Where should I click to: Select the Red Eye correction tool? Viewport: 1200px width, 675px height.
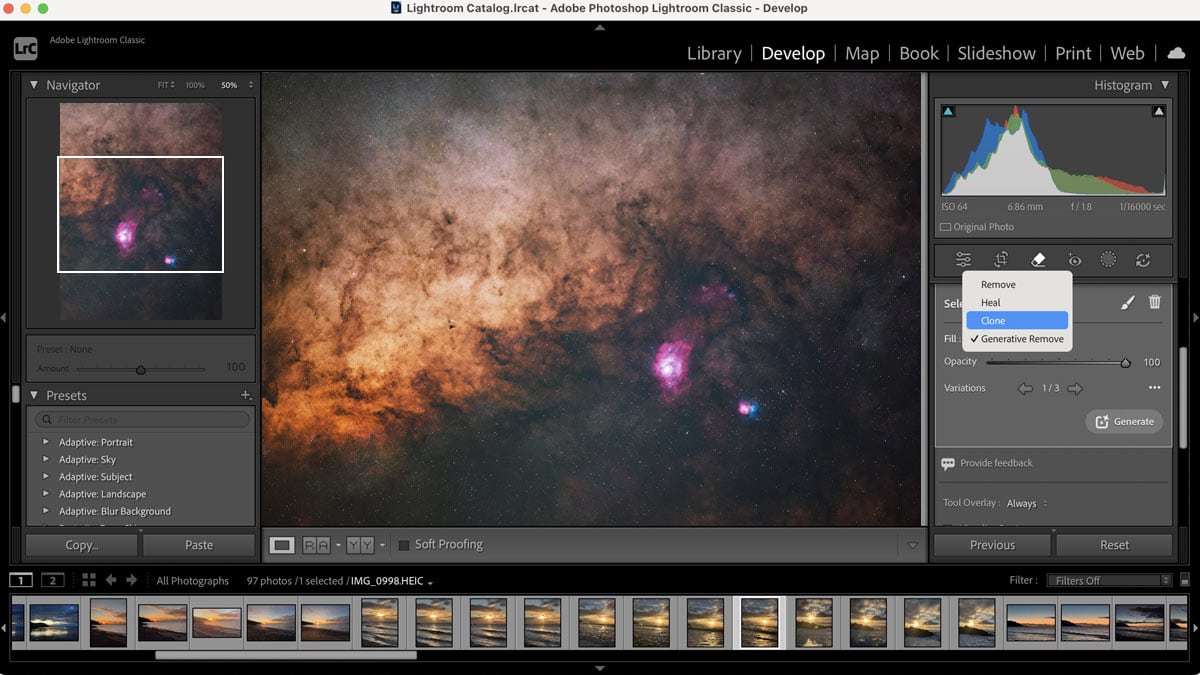point(1074,260)
